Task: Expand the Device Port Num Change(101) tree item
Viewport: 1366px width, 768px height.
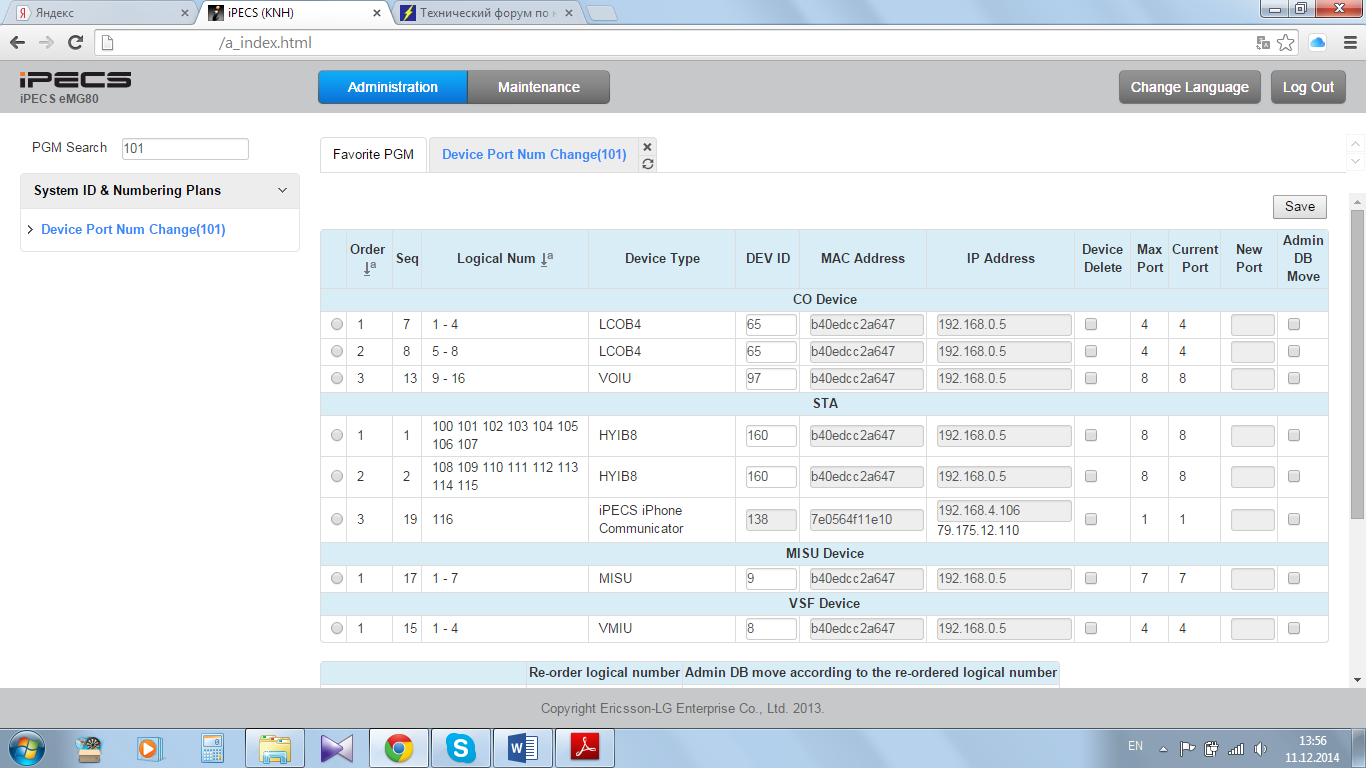Action: coord(30,230)
